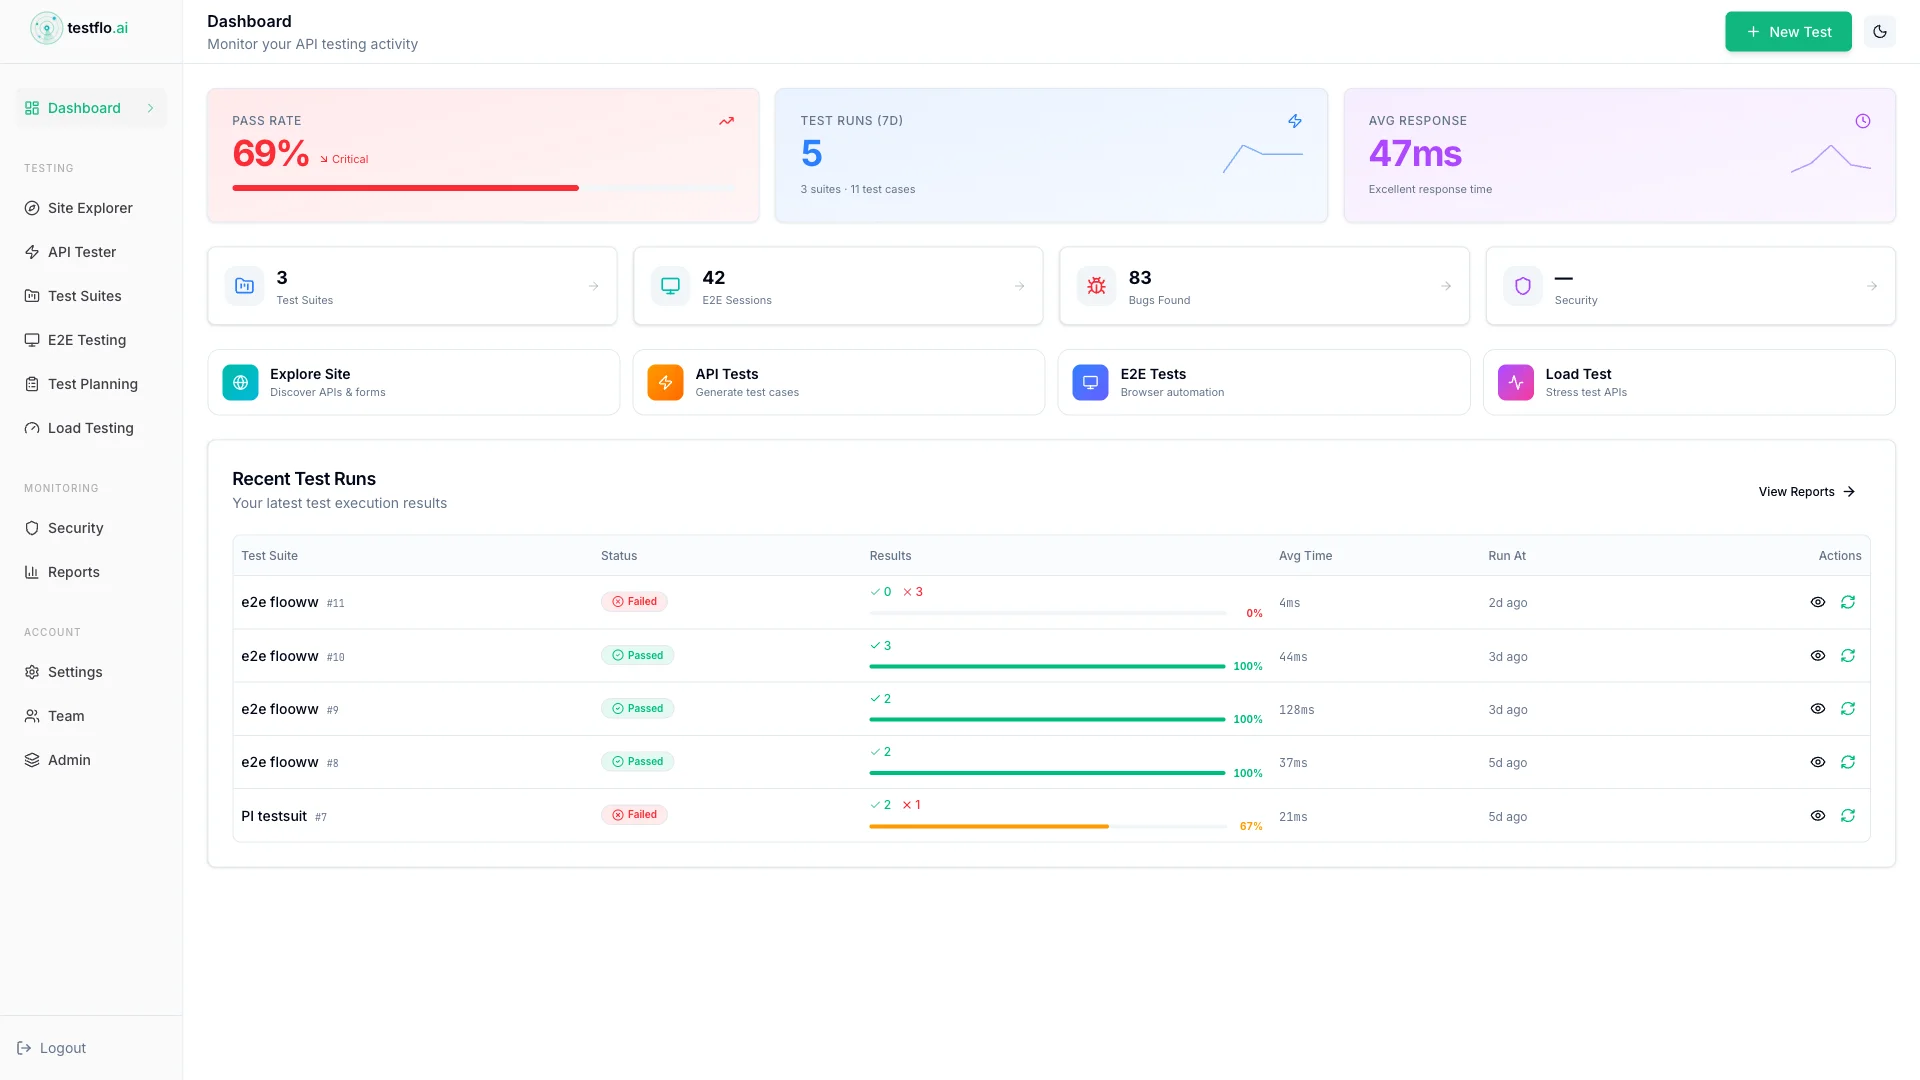Show results for Pl testsuit #7 run
Image resolution: width=1920 pixels, height=1080 pixels.
coord(1818,816)
